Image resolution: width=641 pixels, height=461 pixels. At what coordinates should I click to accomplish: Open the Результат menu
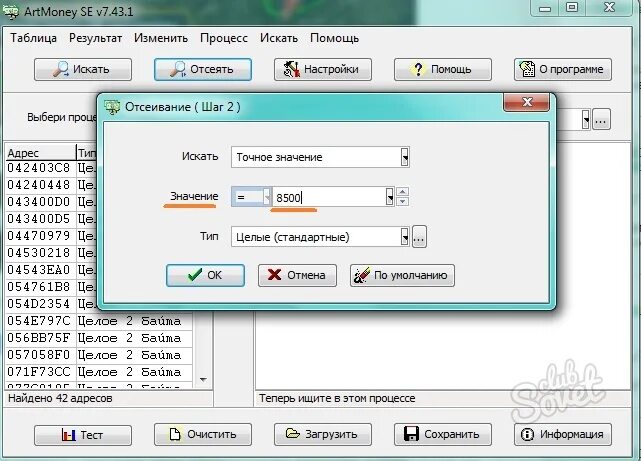click(x=95, y=38)
